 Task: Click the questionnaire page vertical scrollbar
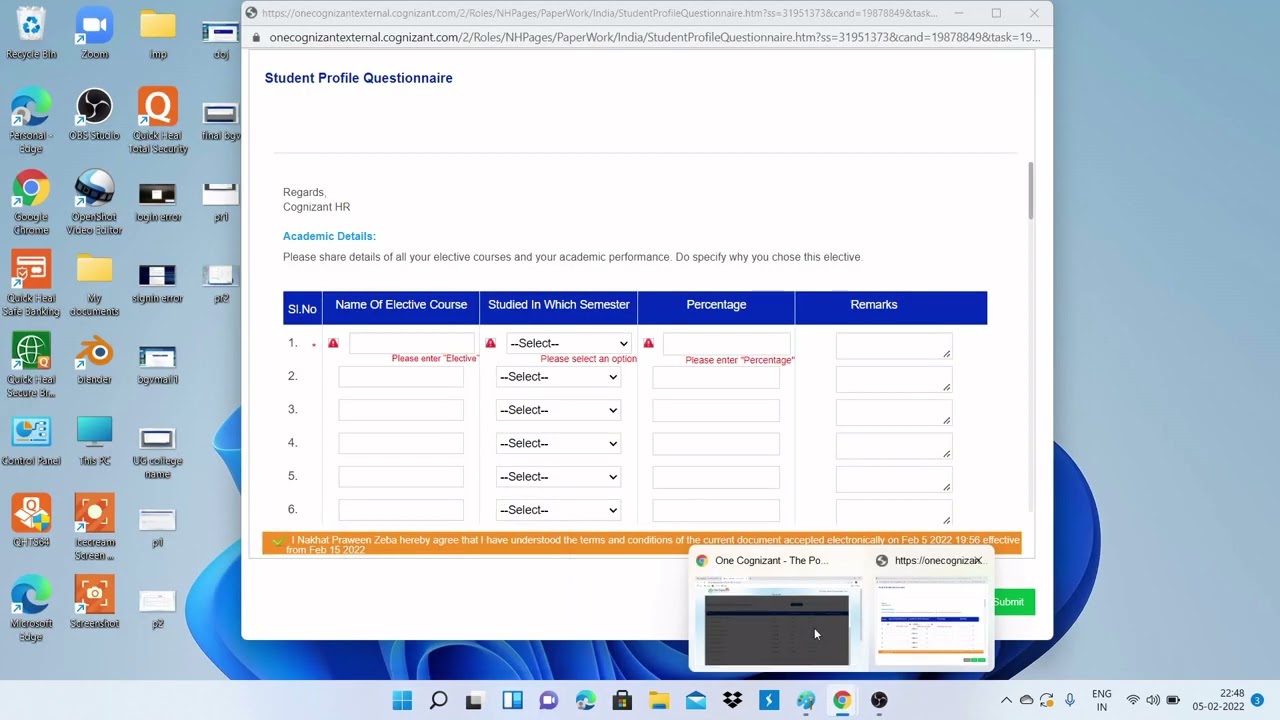1030,190
